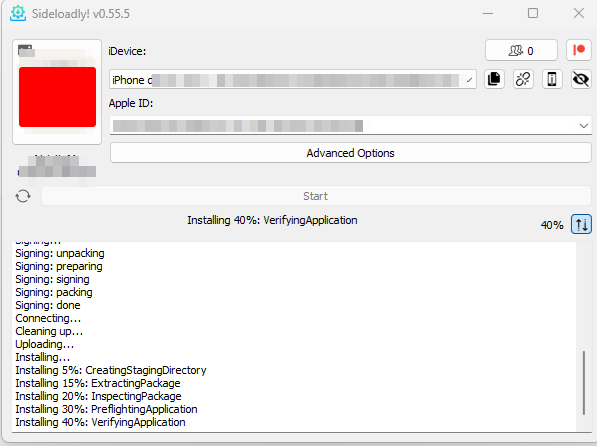Image resolution: width=597 pixels, height=446 pixels.
Task: Click the Sideloadly gear logo in title bar
Action: point(18,13)
